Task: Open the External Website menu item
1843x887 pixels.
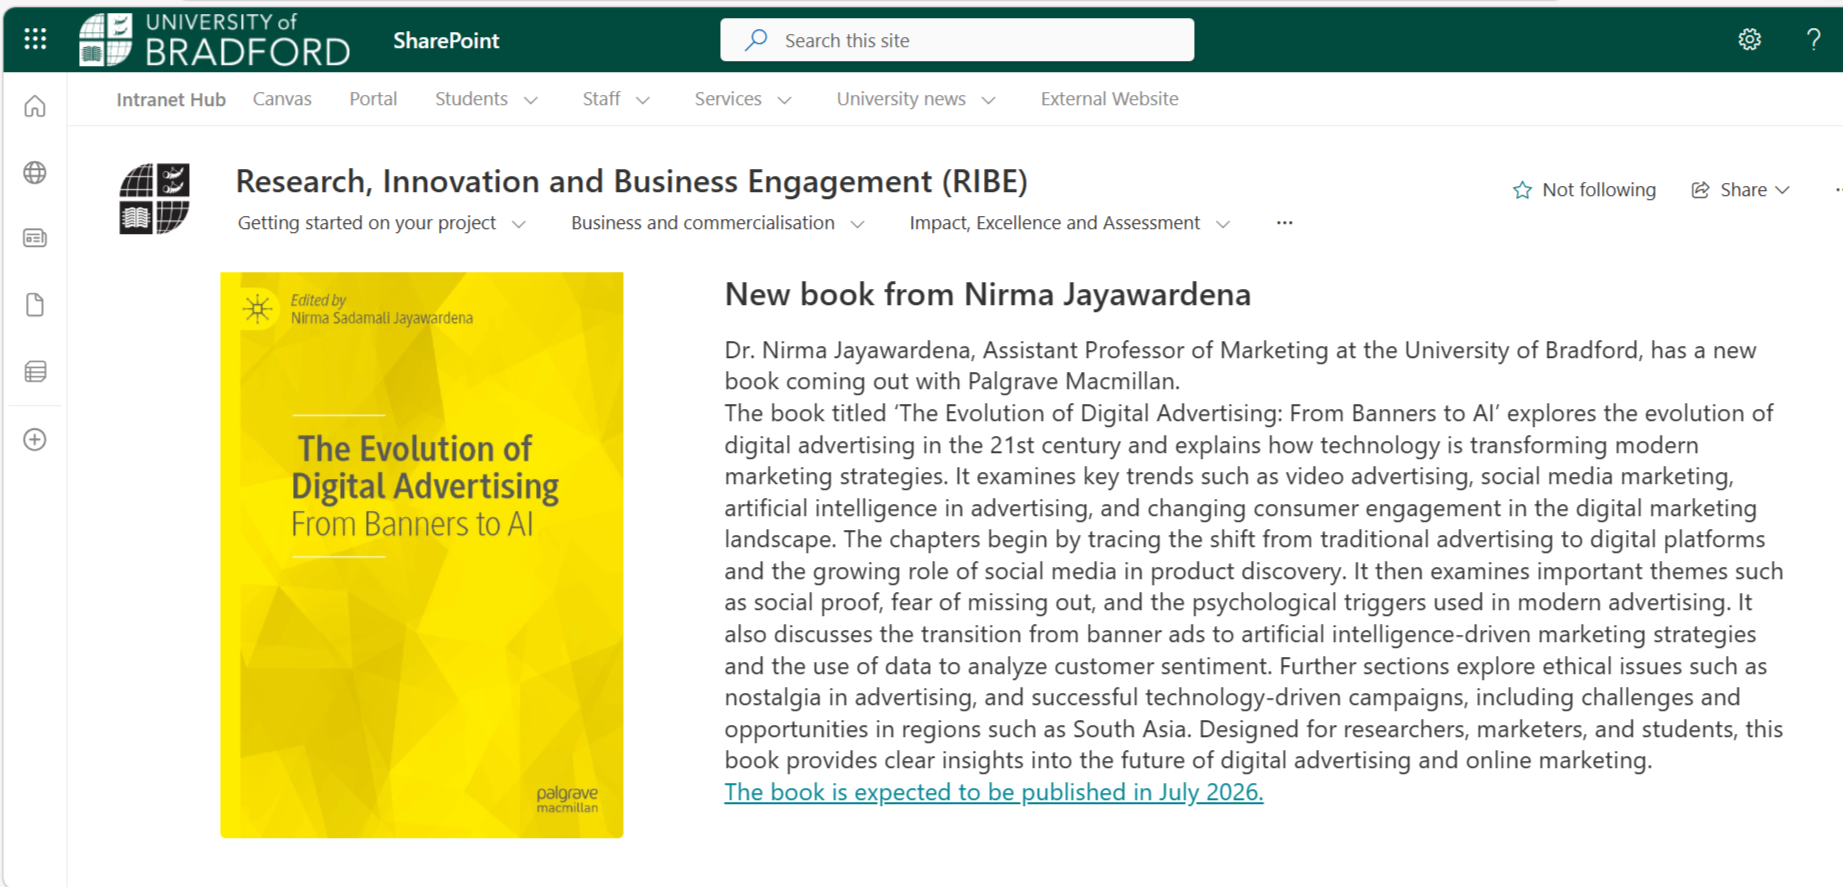Action: [1109, 99]
